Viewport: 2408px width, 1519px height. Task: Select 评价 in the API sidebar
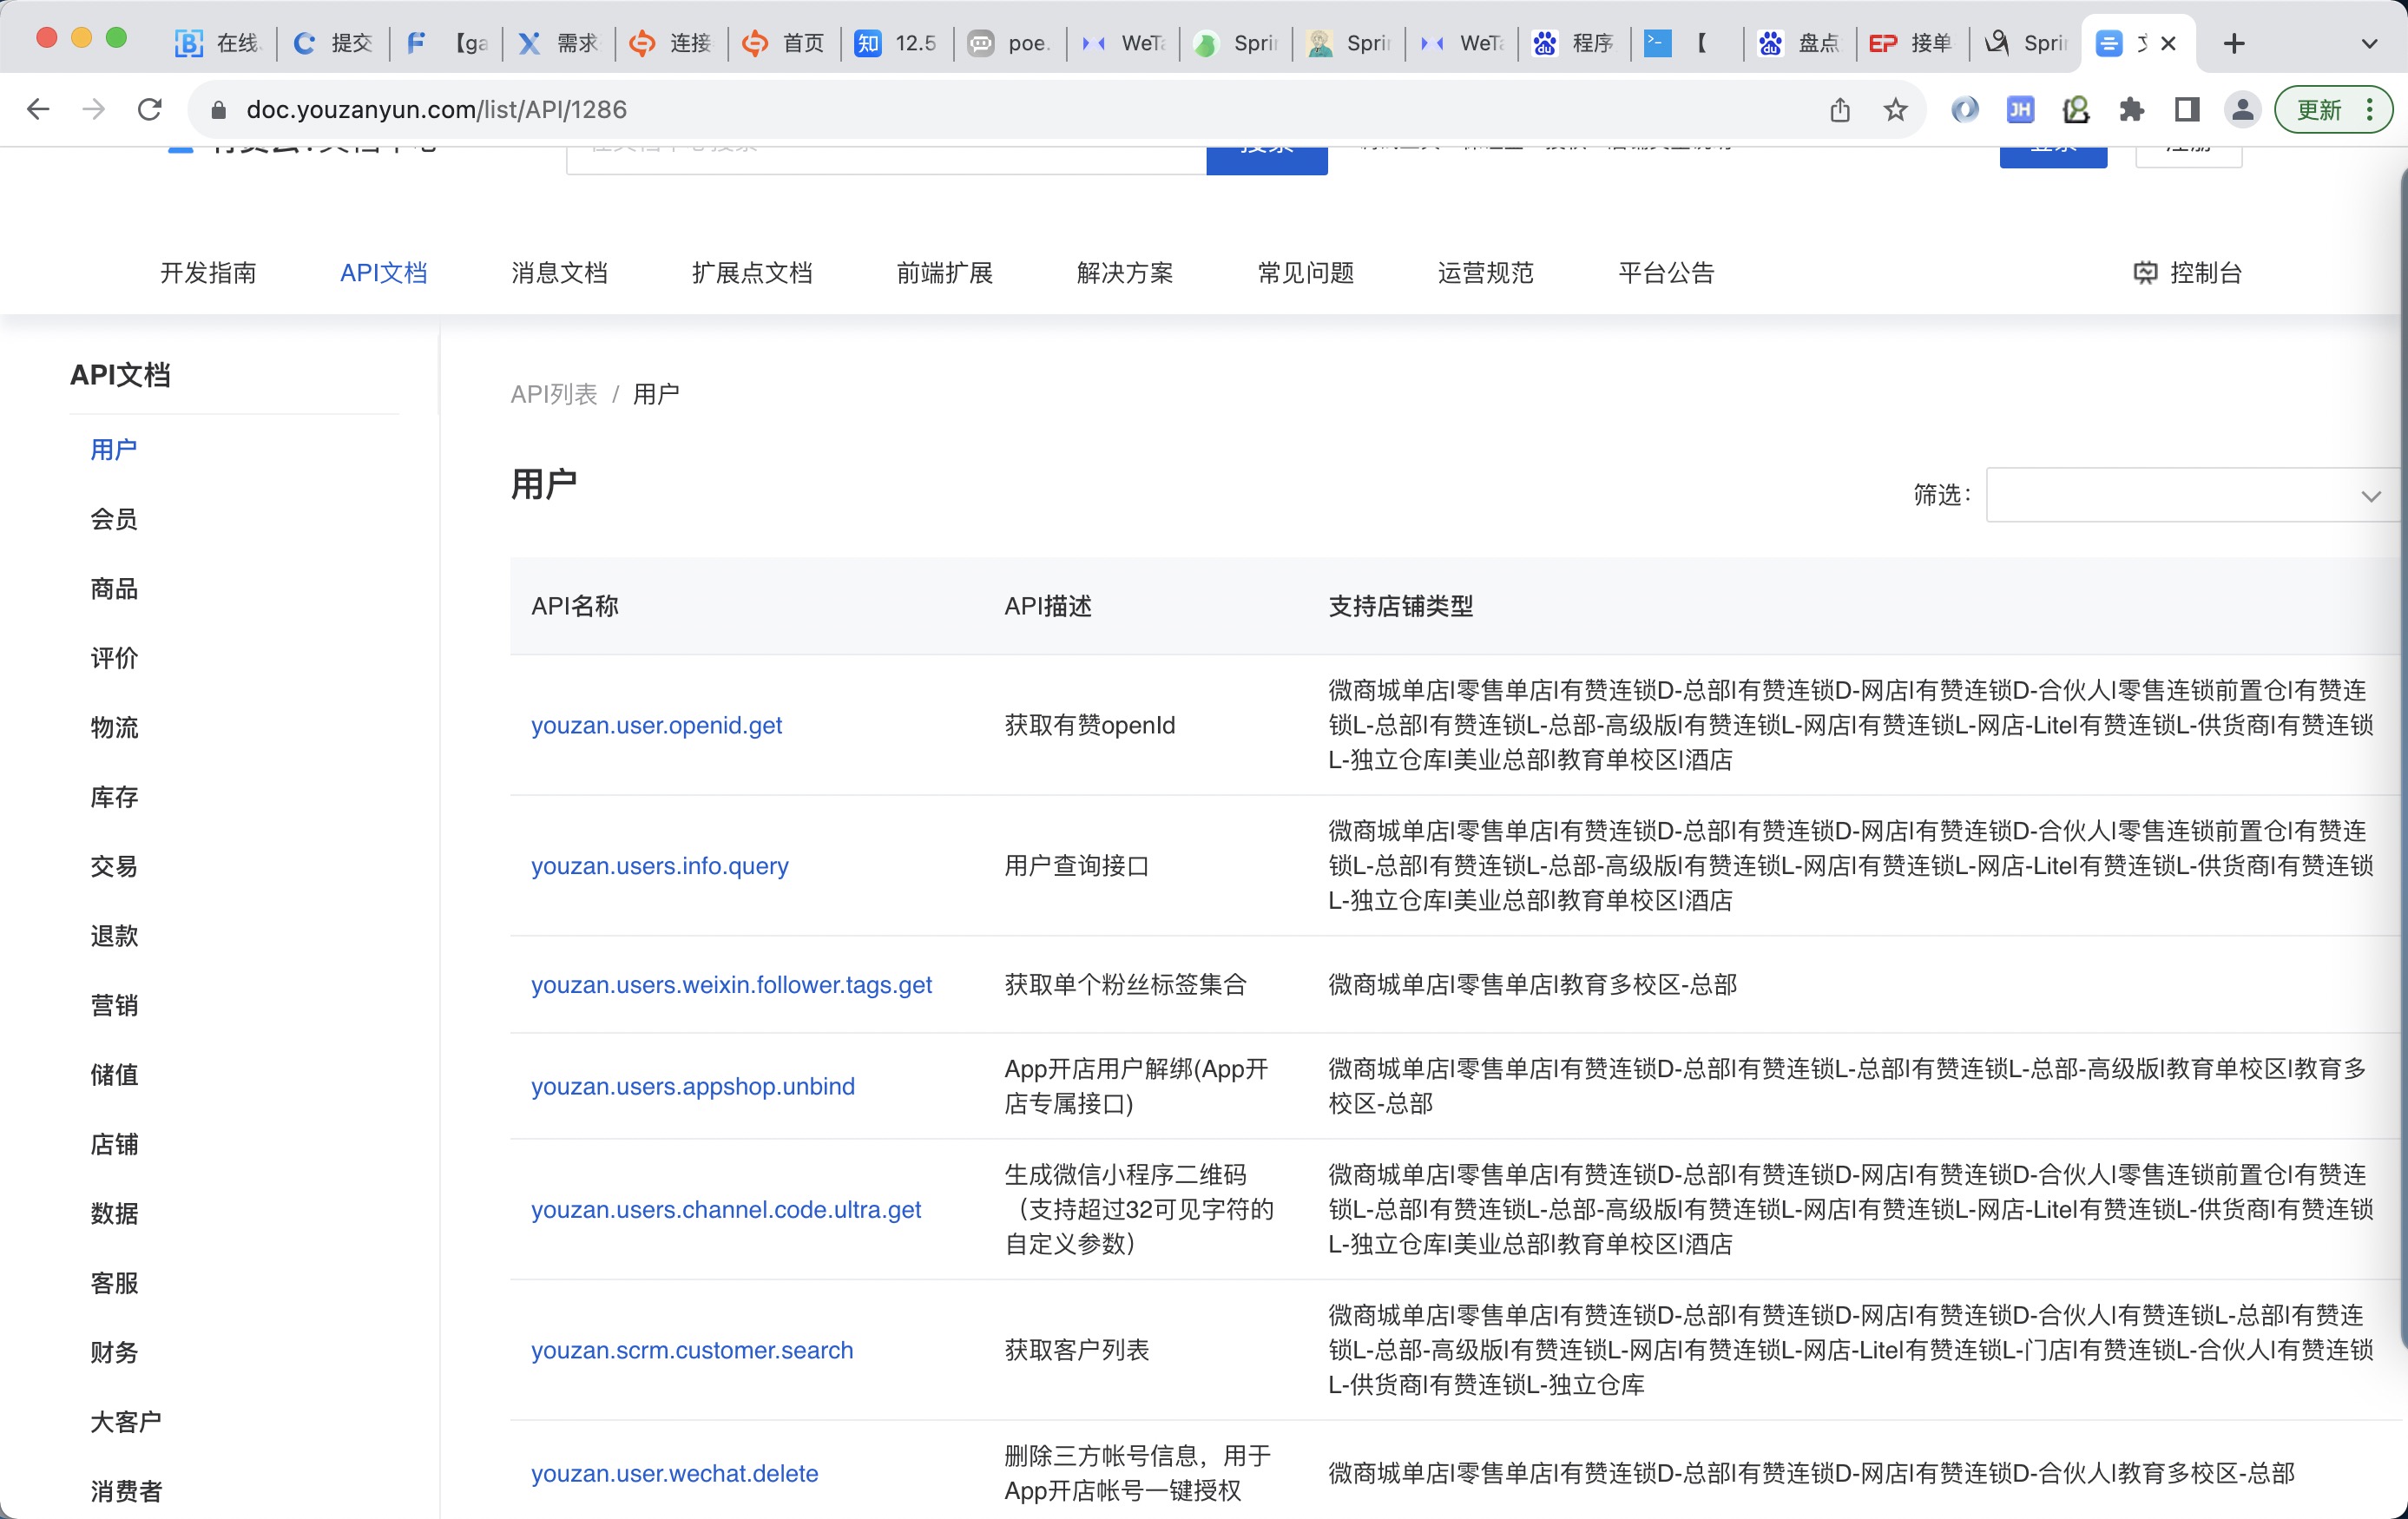coord(114,658)
